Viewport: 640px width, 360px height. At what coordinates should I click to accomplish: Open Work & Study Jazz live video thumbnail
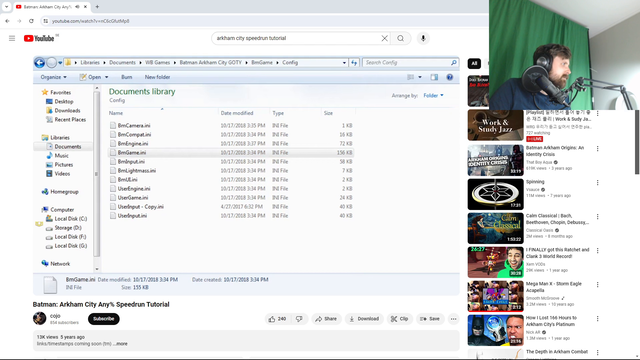(495, 125)
